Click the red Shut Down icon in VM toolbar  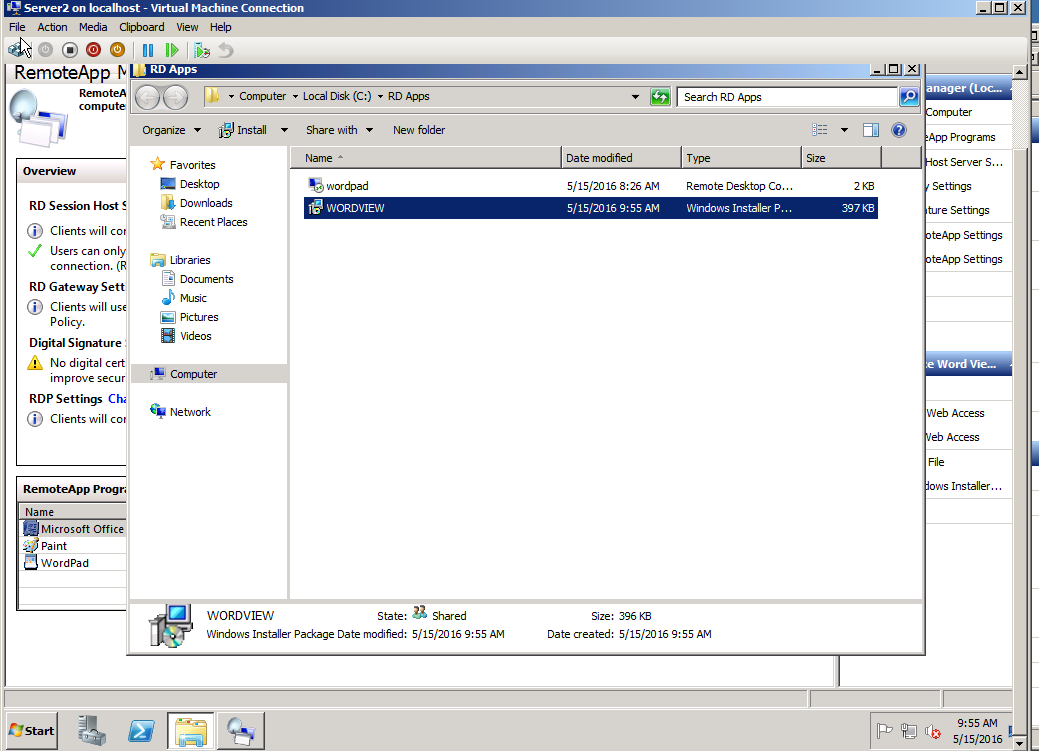tap(93, 50)
